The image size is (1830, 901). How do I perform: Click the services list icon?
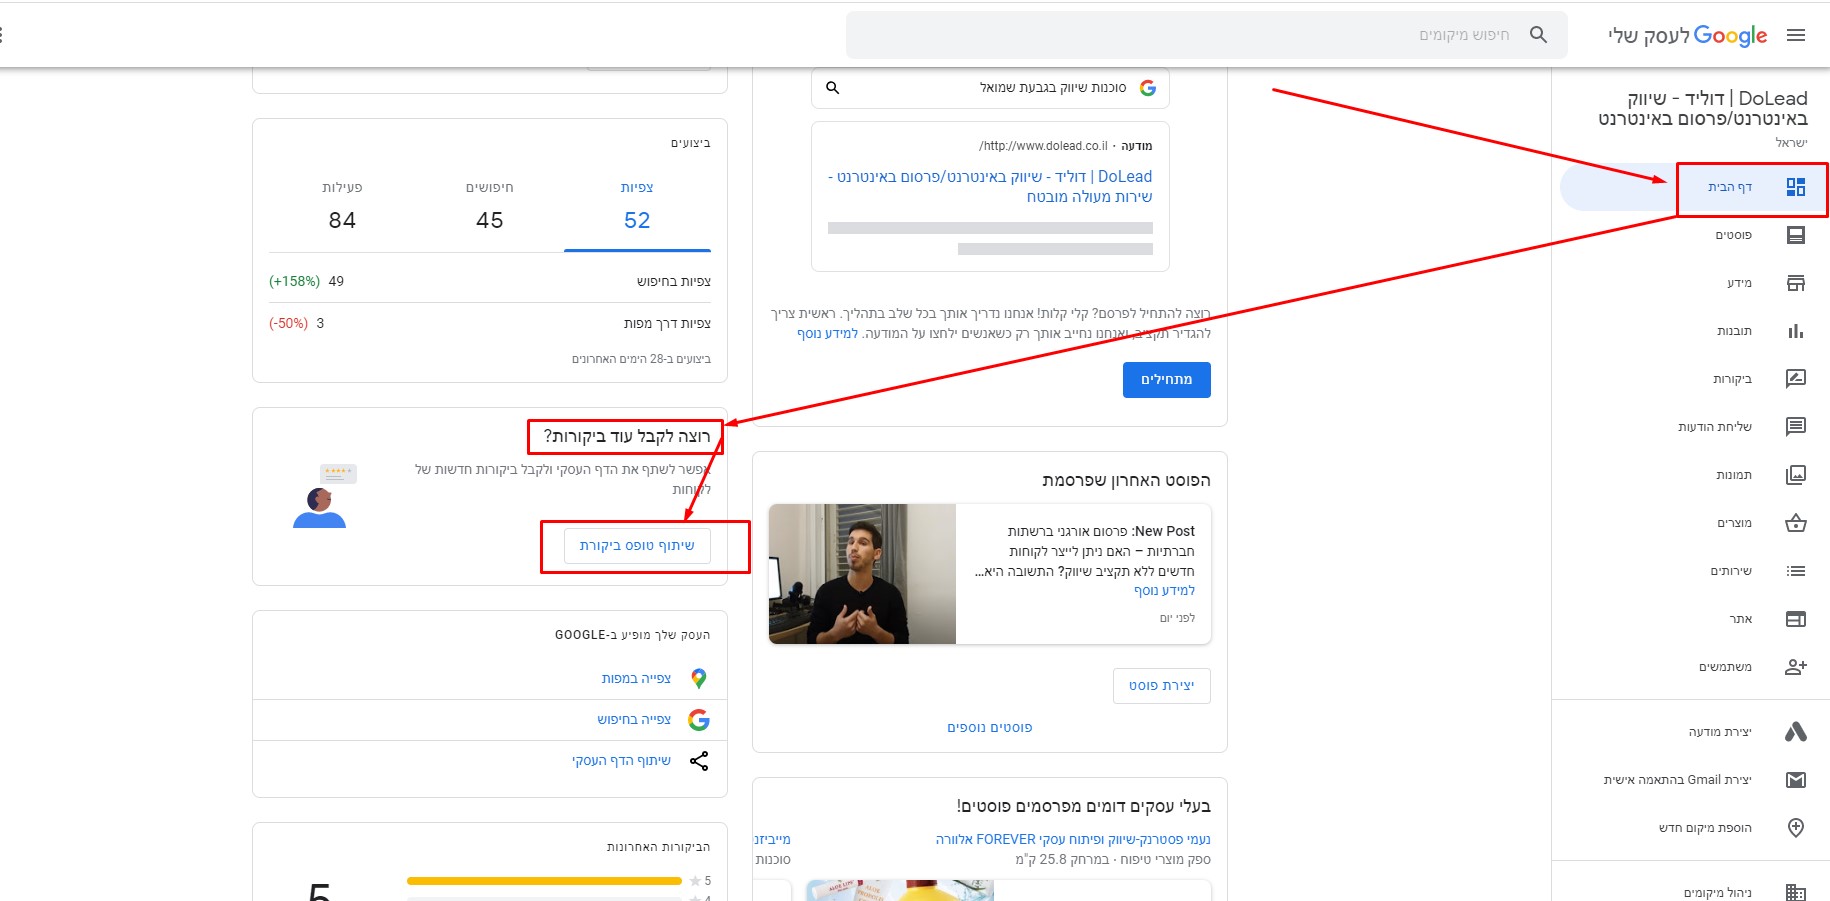[1796, 571]
